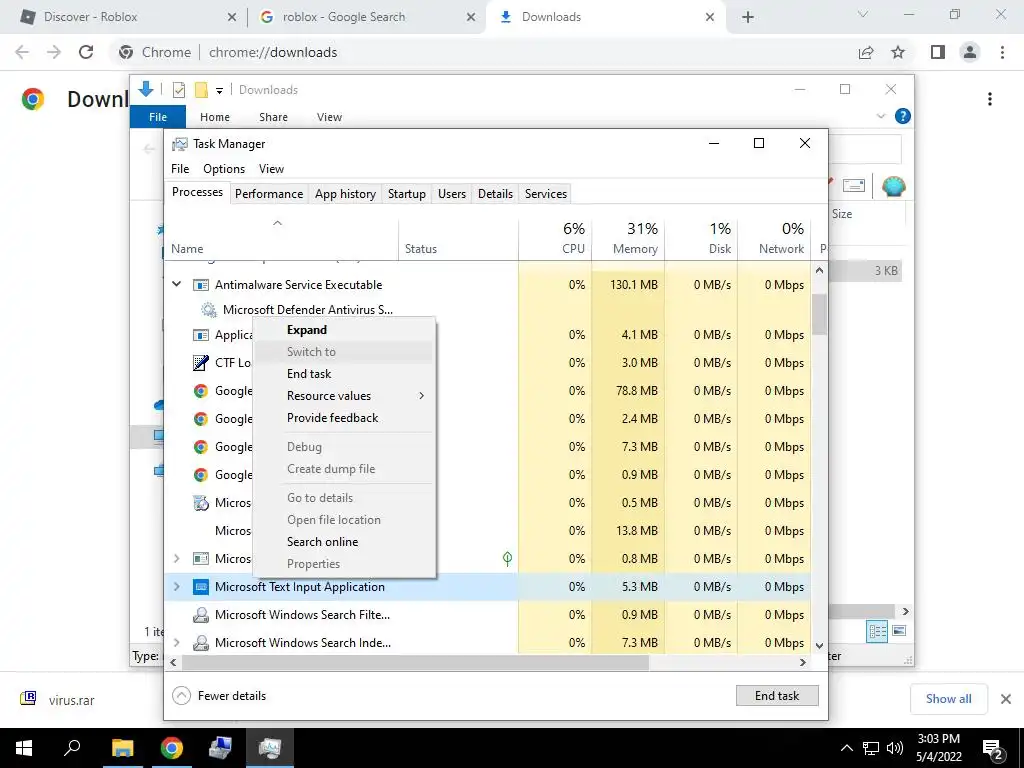
Task: Open the Chrome profile avatar
Action: tap(970, 52)
